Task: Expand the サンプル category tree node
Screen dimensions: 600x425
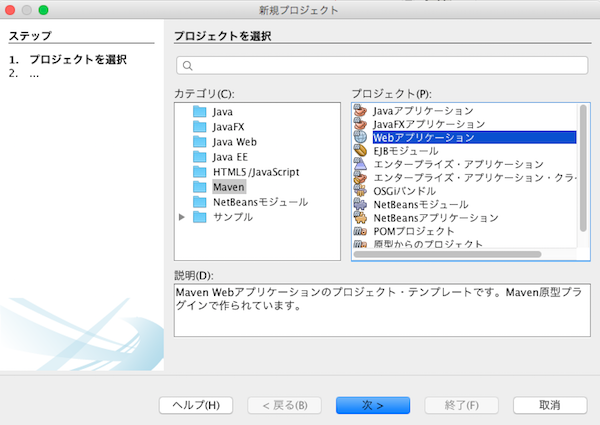Action: point(182,217)
